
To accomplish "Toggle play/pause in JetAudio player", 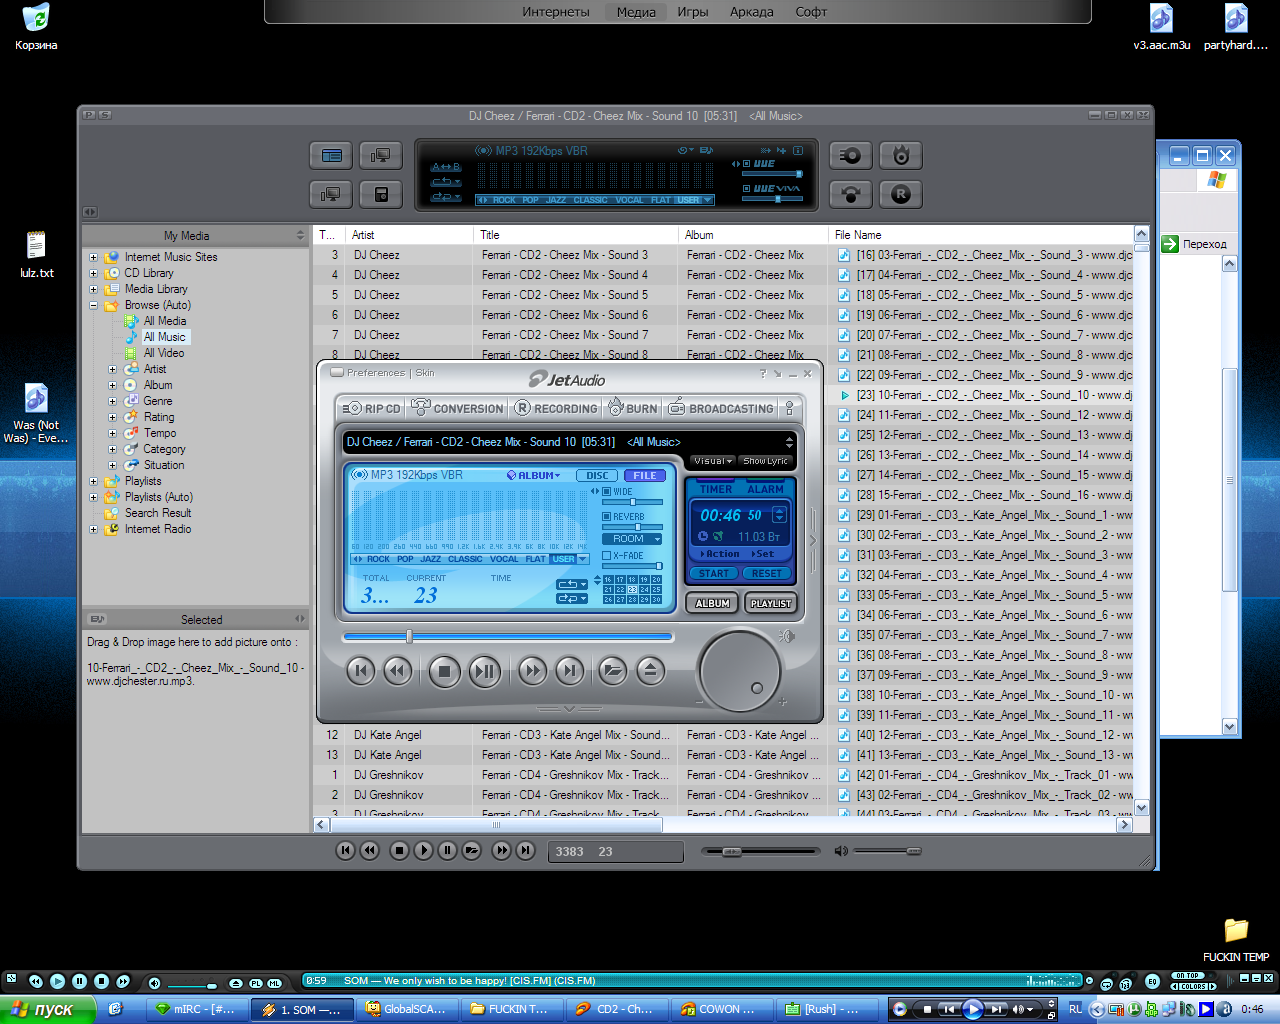I will click(485, 671).
